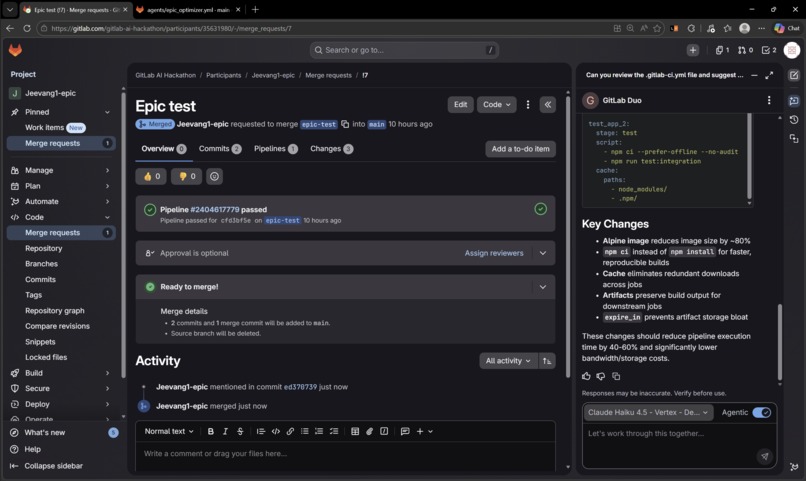Expand the approval section chevron
806x481 pixels.
[542, 253]
